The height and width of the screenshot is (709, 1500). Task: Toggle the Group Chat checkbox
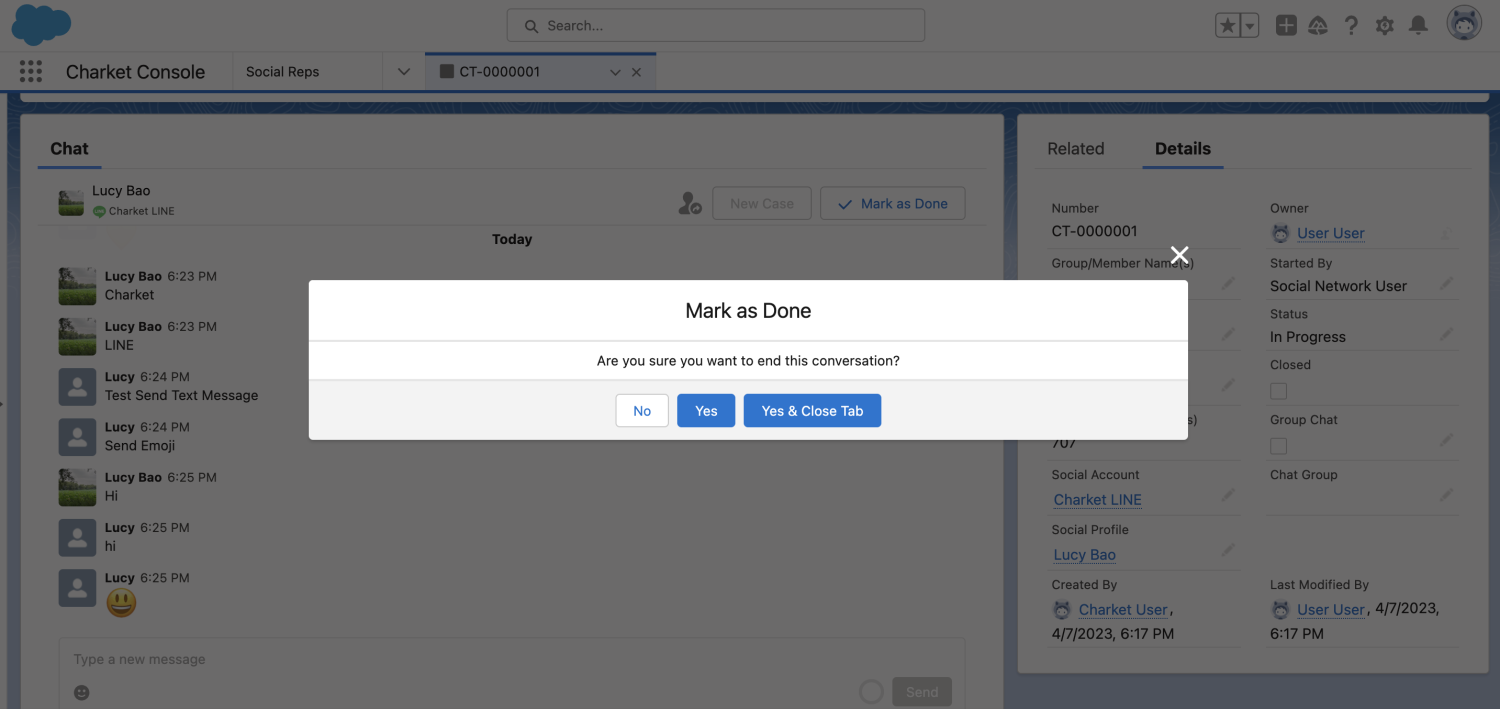[x=1278, y=446]
